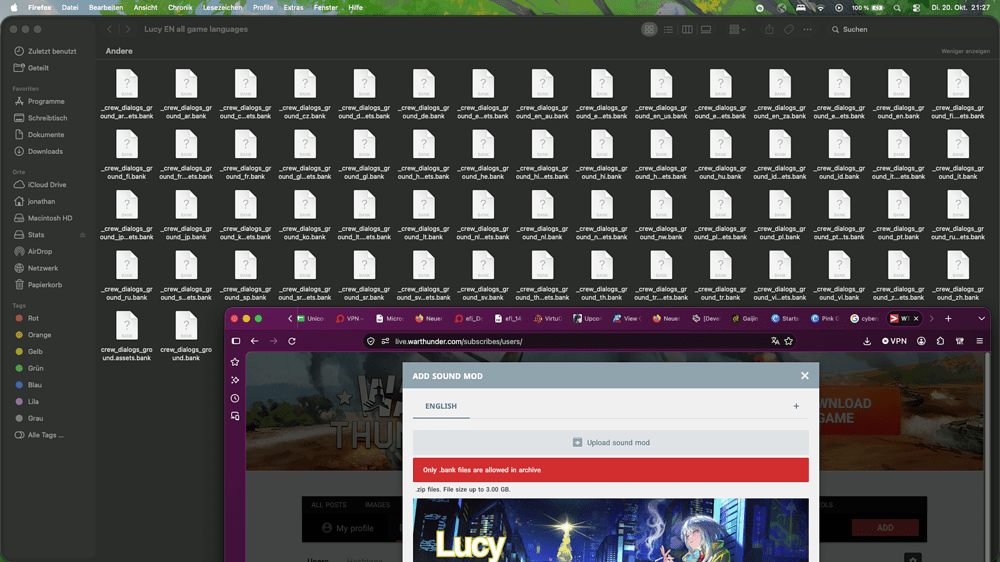Open a new browser tab

click(x=948, y=318)
